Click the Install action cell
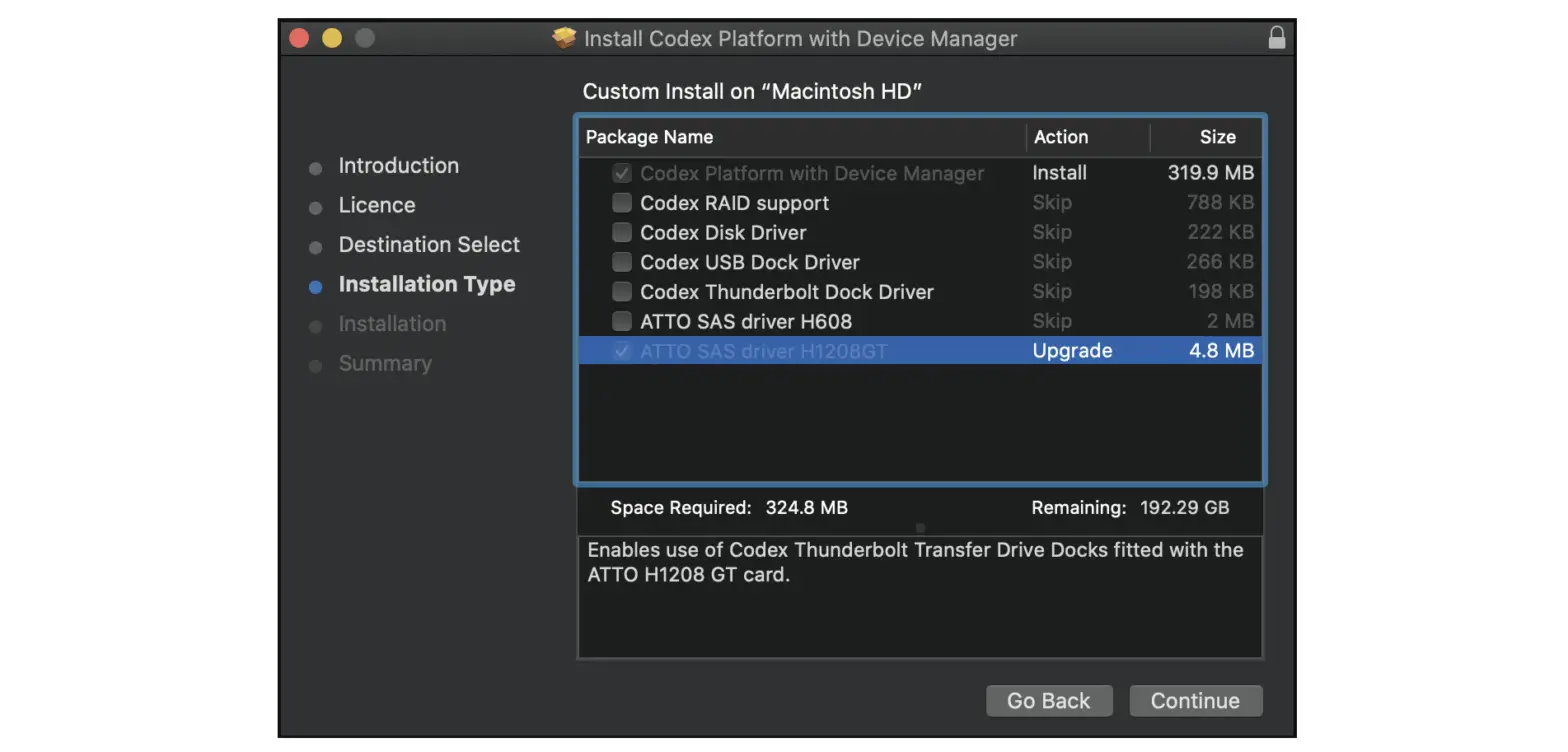1568x752 pixels. [x=1059, y=173]
